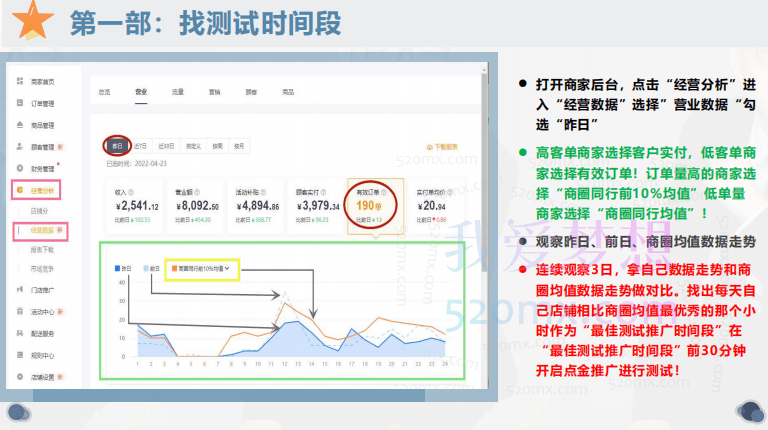Viewport: 768px width, 430px height.
Task: Toggle the 前日 series in chart legend
Action: click(153, 268)
